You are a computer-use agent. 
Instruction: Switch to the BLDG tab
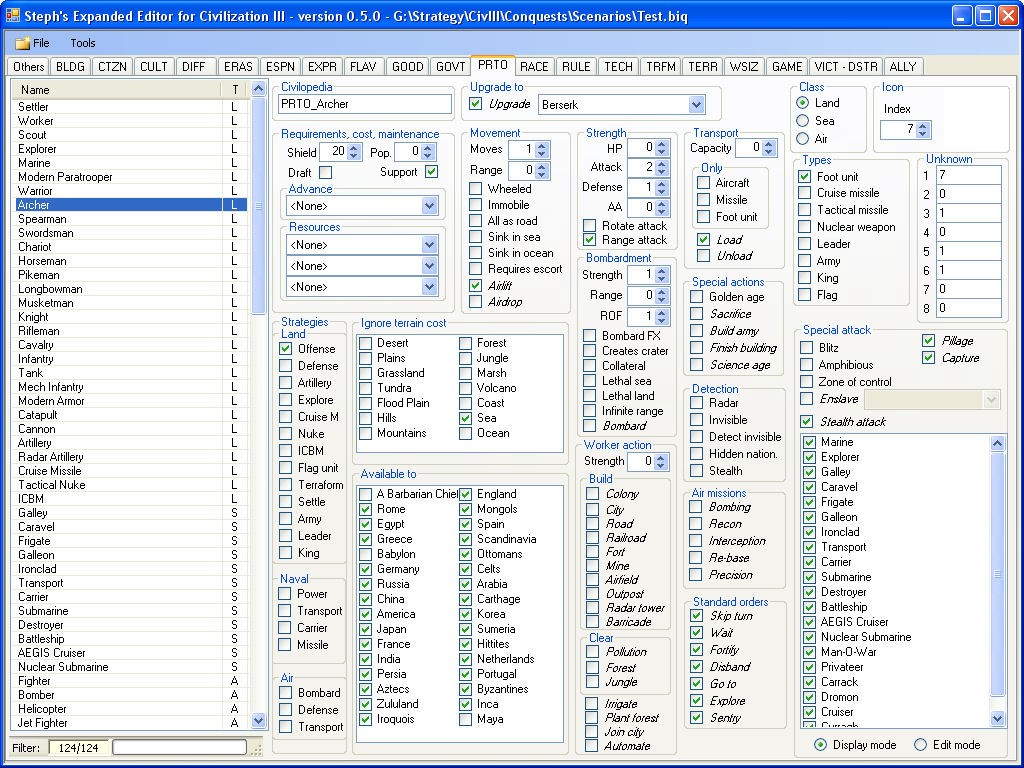click(70, 67)
